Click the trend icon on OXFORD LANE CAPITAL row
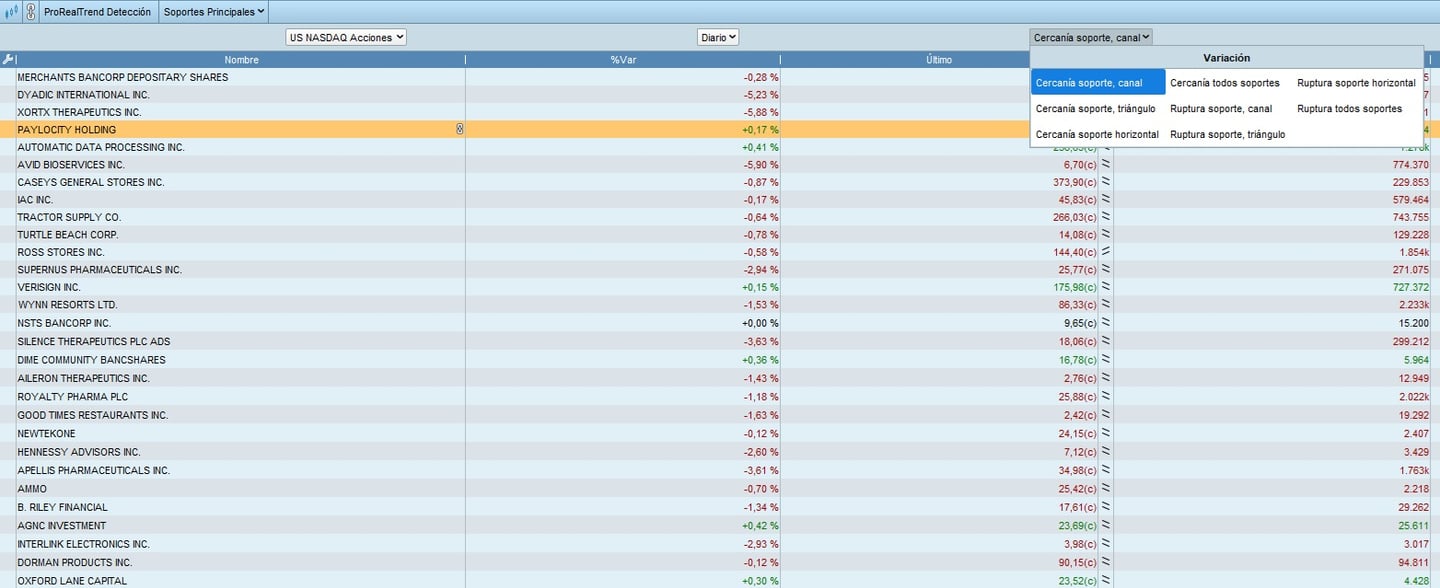Screen dimensions: 1440x588 click(x=1105, y=581)
